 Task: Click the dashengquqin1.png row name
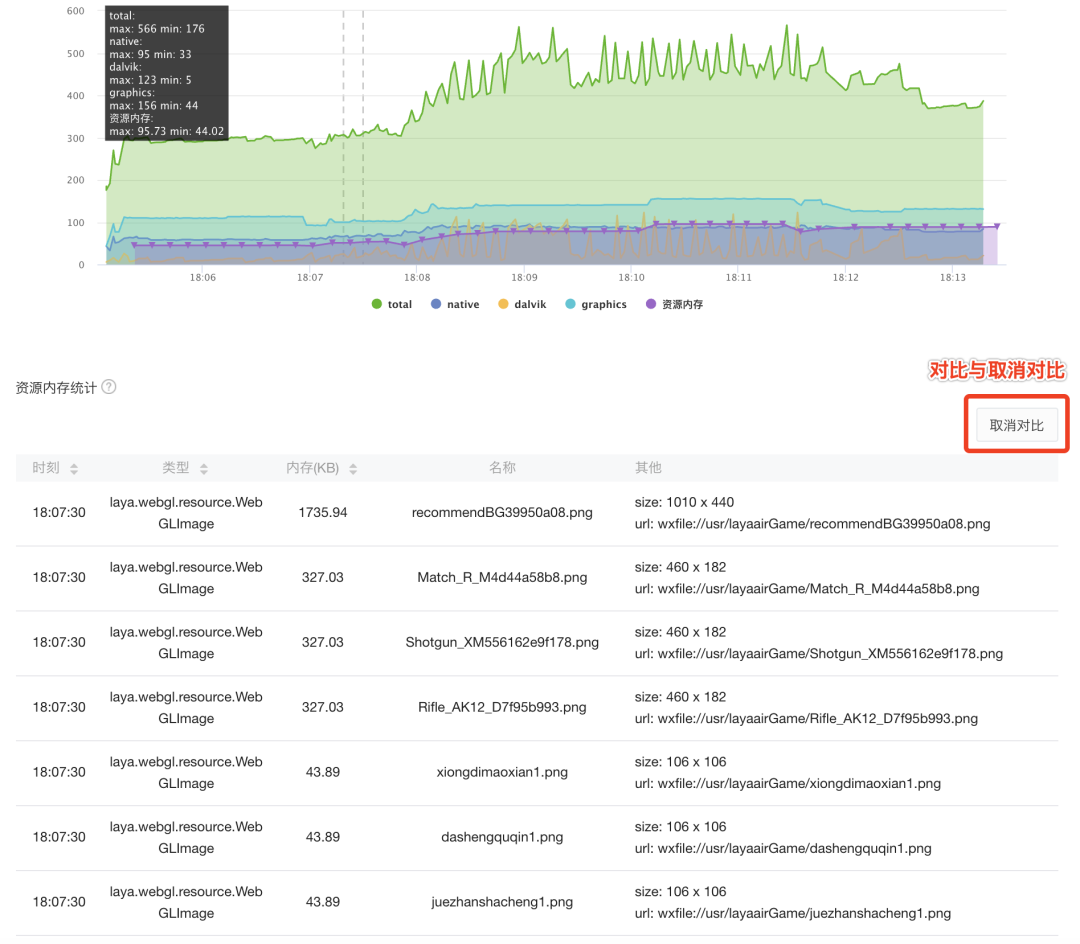pyautogui.click(x=502, y=837)
